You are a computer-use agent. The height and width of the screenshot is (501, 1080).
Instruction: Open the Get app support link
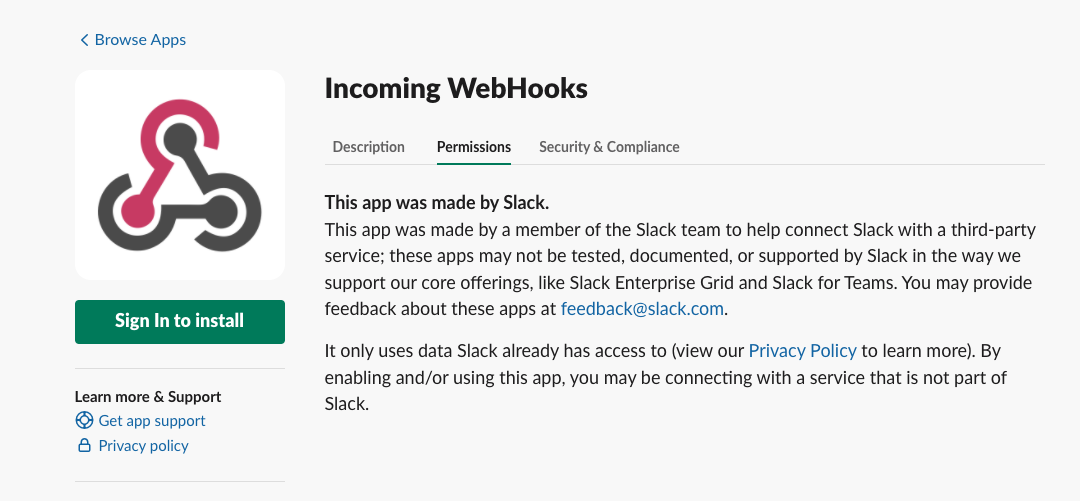click(x=152, y=420)
